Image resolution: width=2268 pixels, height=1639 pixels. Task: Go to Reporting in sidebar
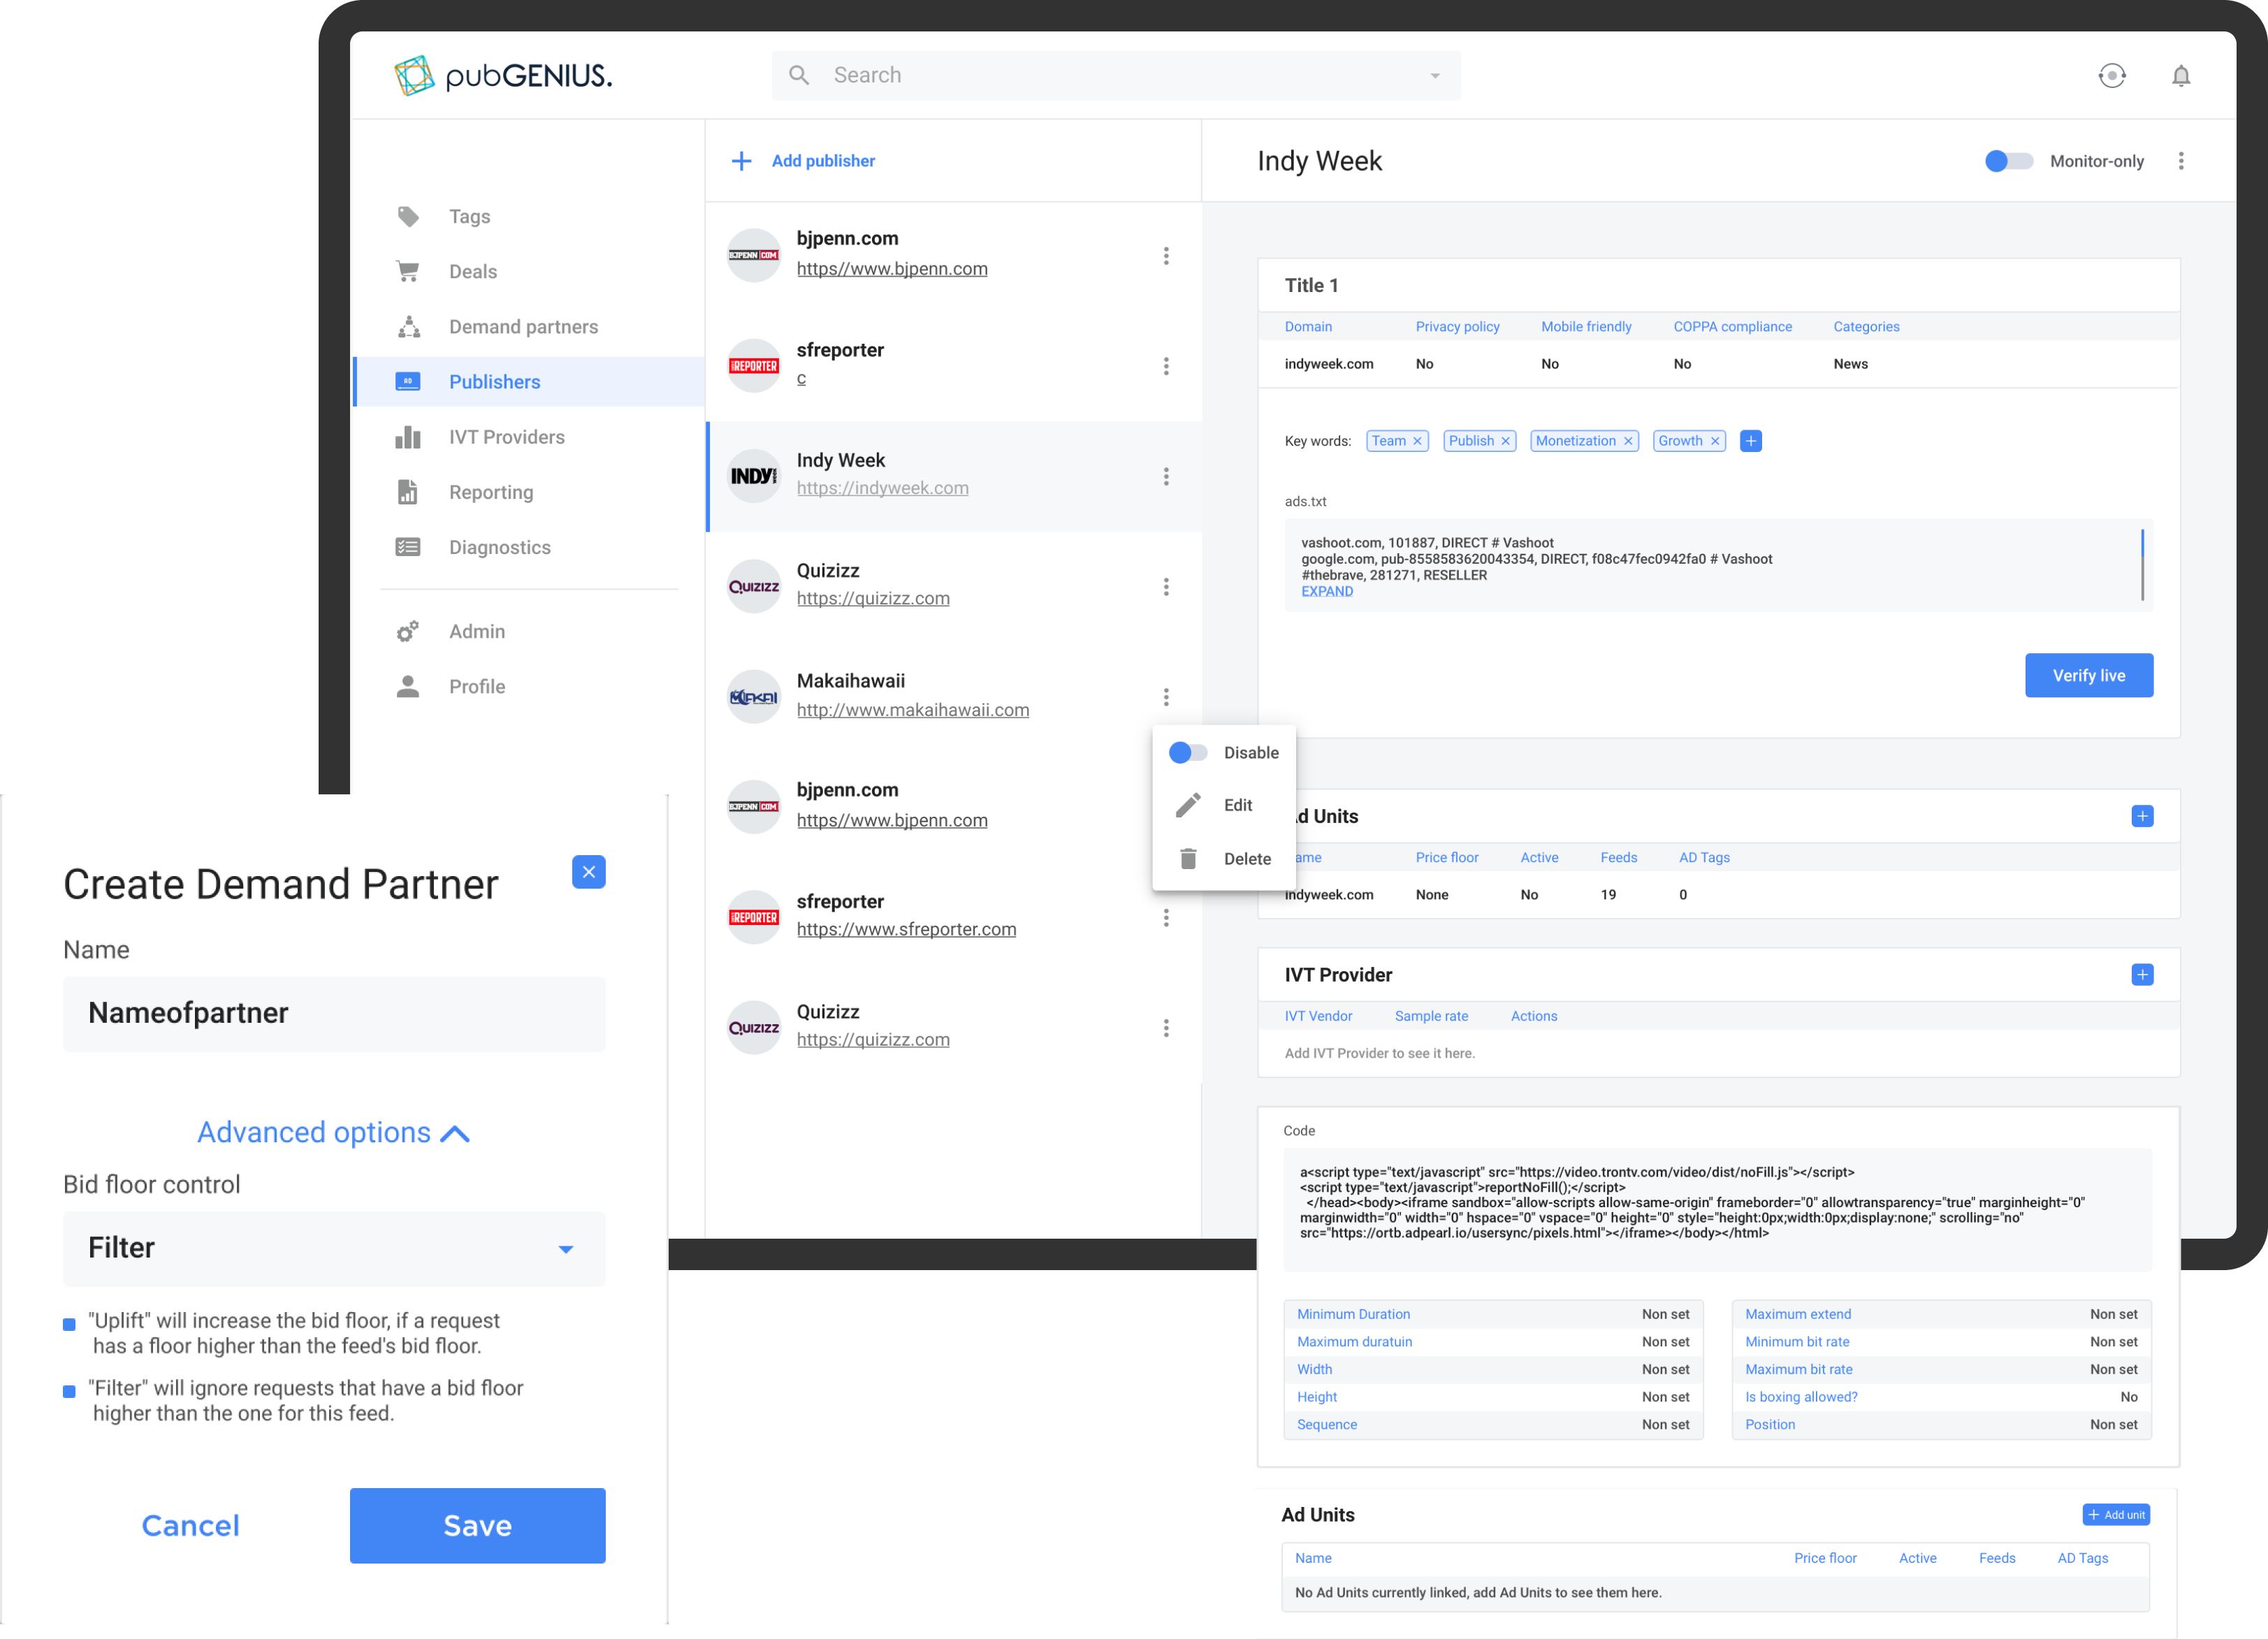coord(491,492)
